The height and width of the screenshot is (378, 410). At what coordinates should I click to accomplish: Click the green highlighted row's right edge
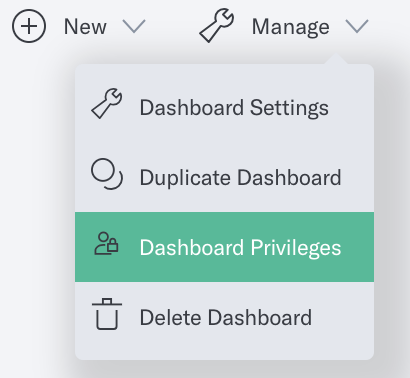[x=370, y=247]
